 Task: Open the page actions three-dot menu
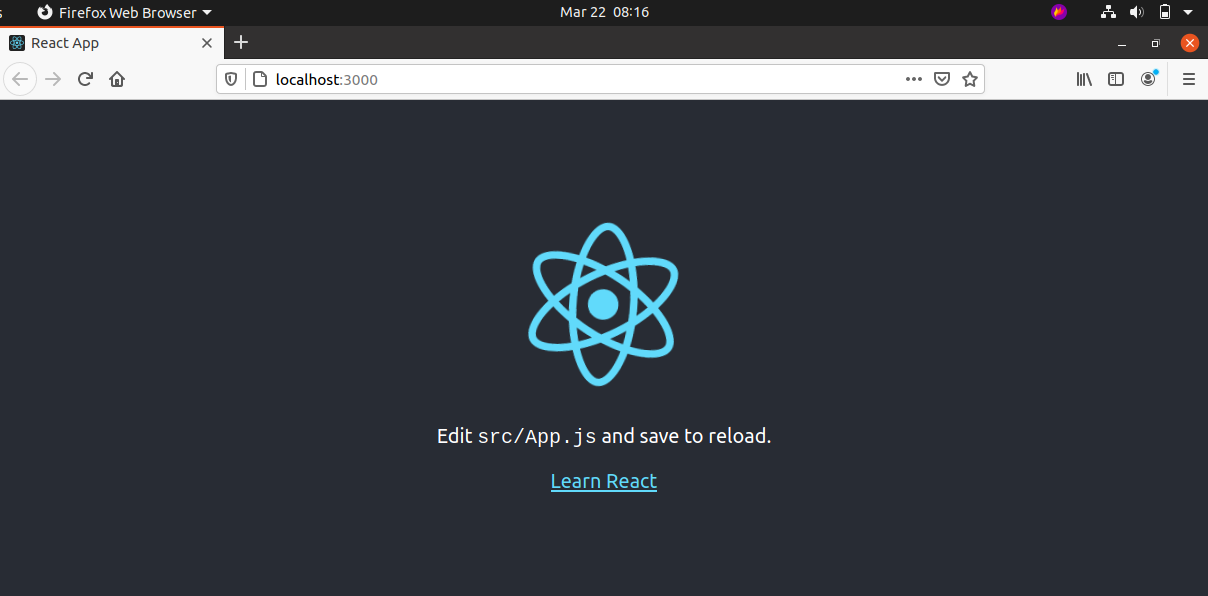[x=914, y=79]
